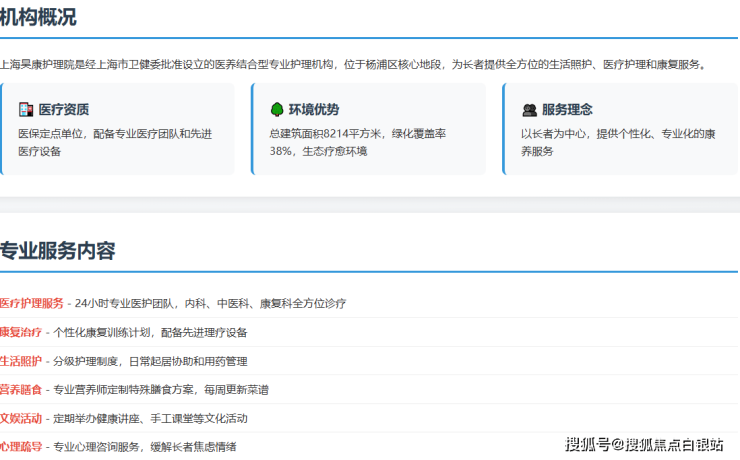This screenshot has height=460, width=740.
Task: Open the 生活照护 red label
Action: [21, 361]
